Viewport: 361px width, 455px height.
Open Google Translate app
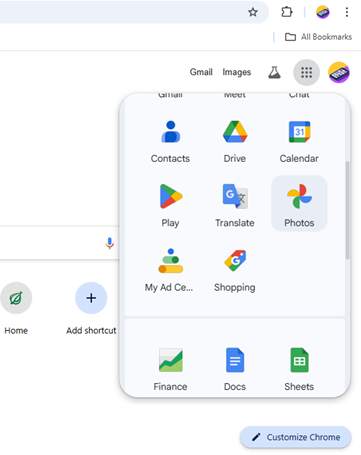pos(235,205)
